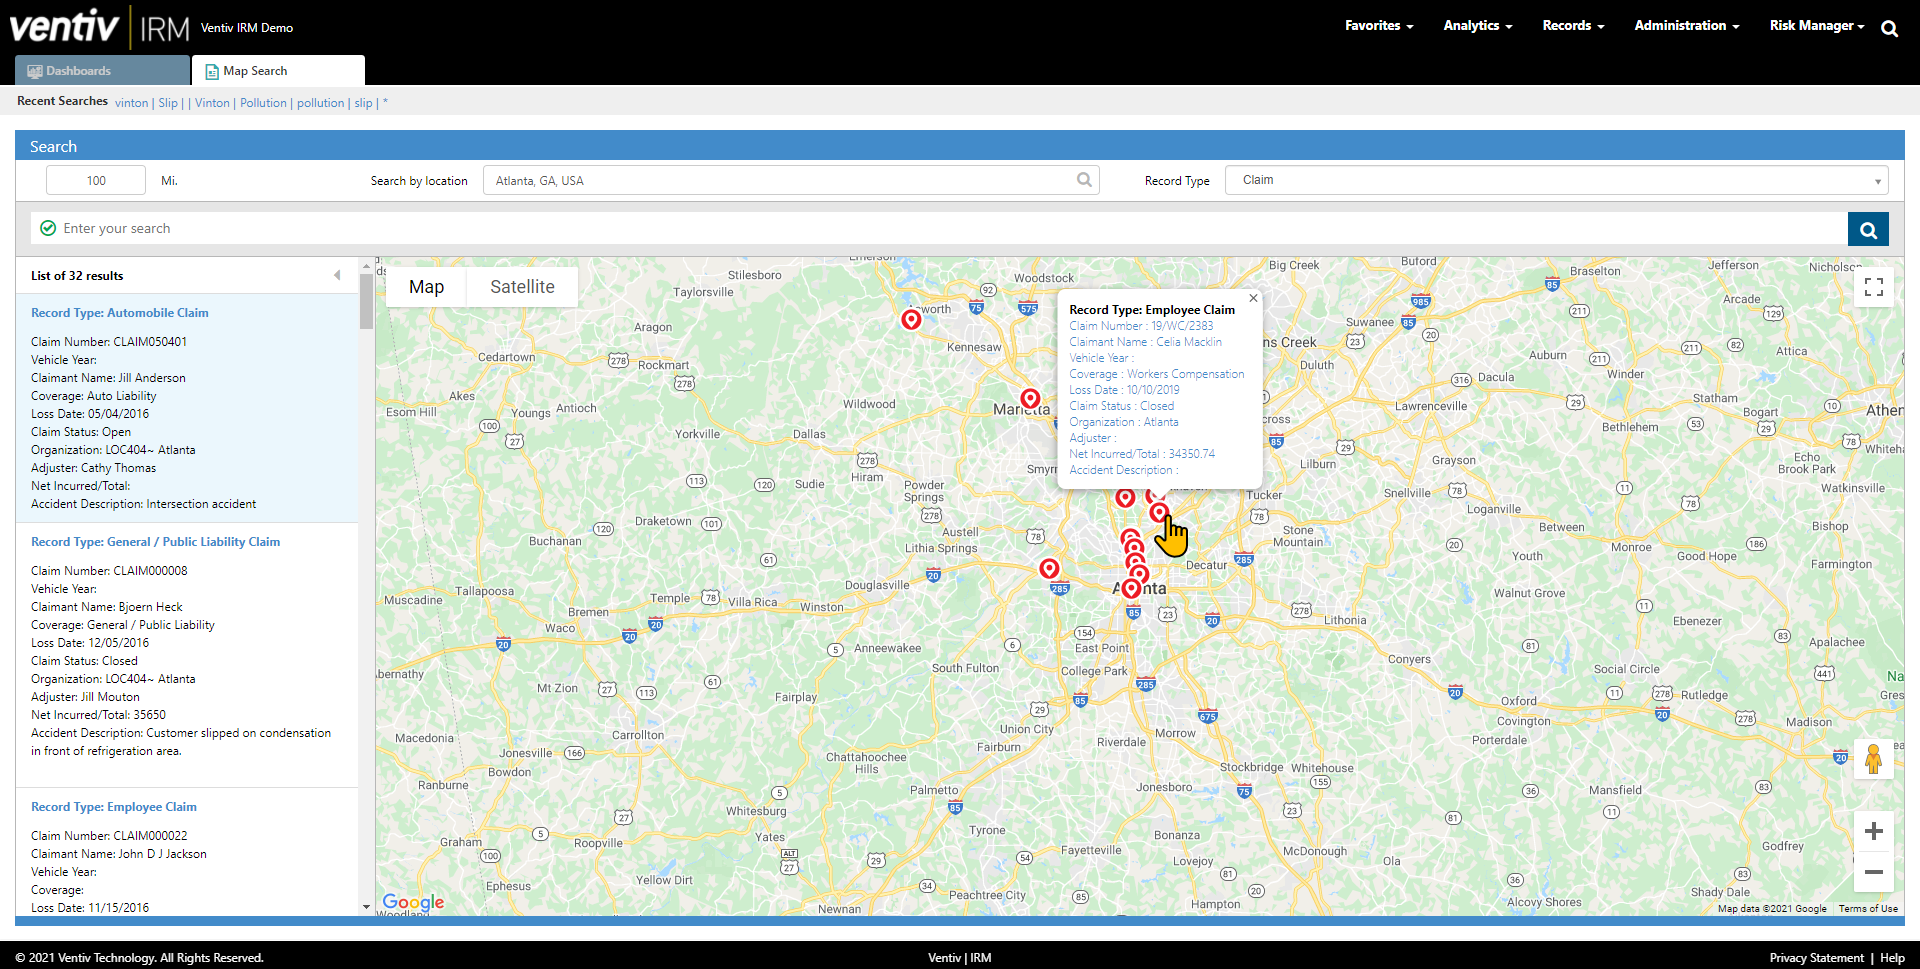Click 'Net Incurred/Total: 35650' text

[98, 715]
